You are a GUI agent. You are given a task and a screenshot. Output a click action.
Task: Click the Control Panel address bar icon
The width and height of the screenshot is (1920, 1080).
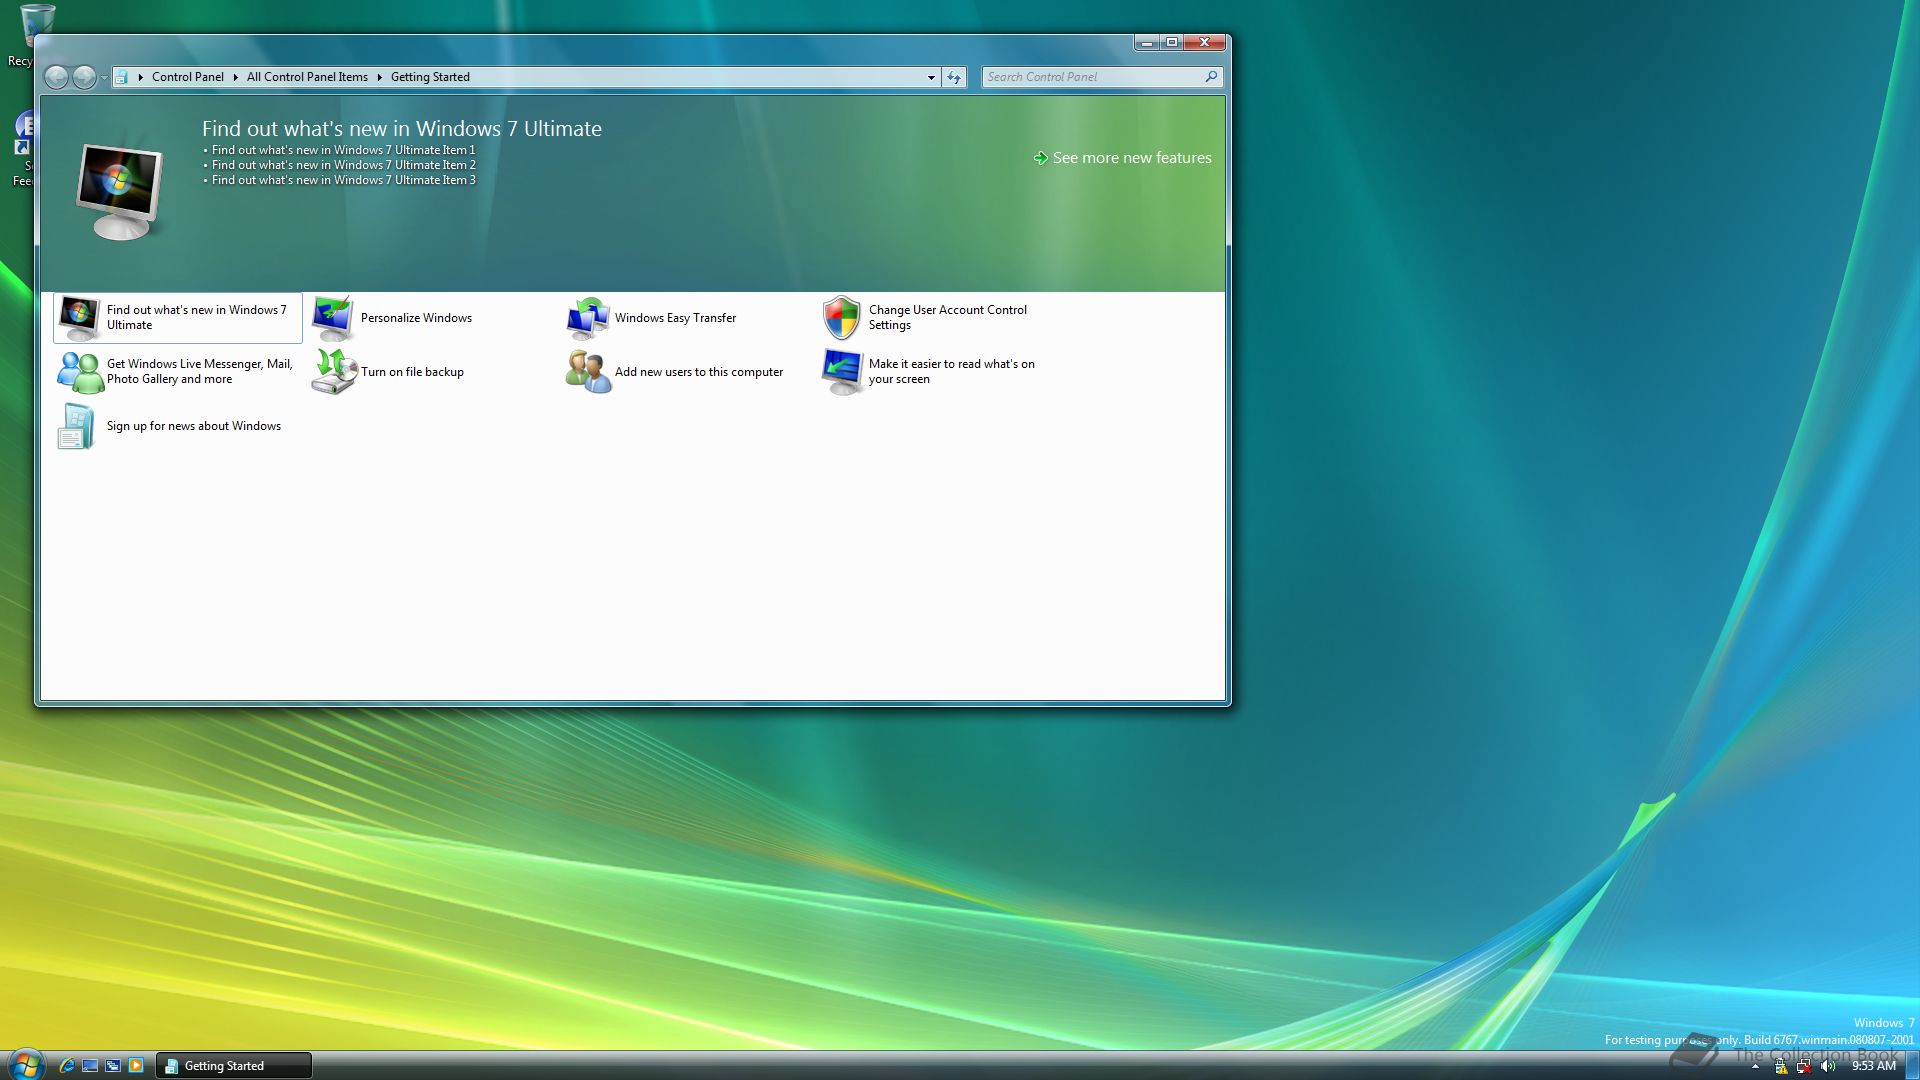121,77
